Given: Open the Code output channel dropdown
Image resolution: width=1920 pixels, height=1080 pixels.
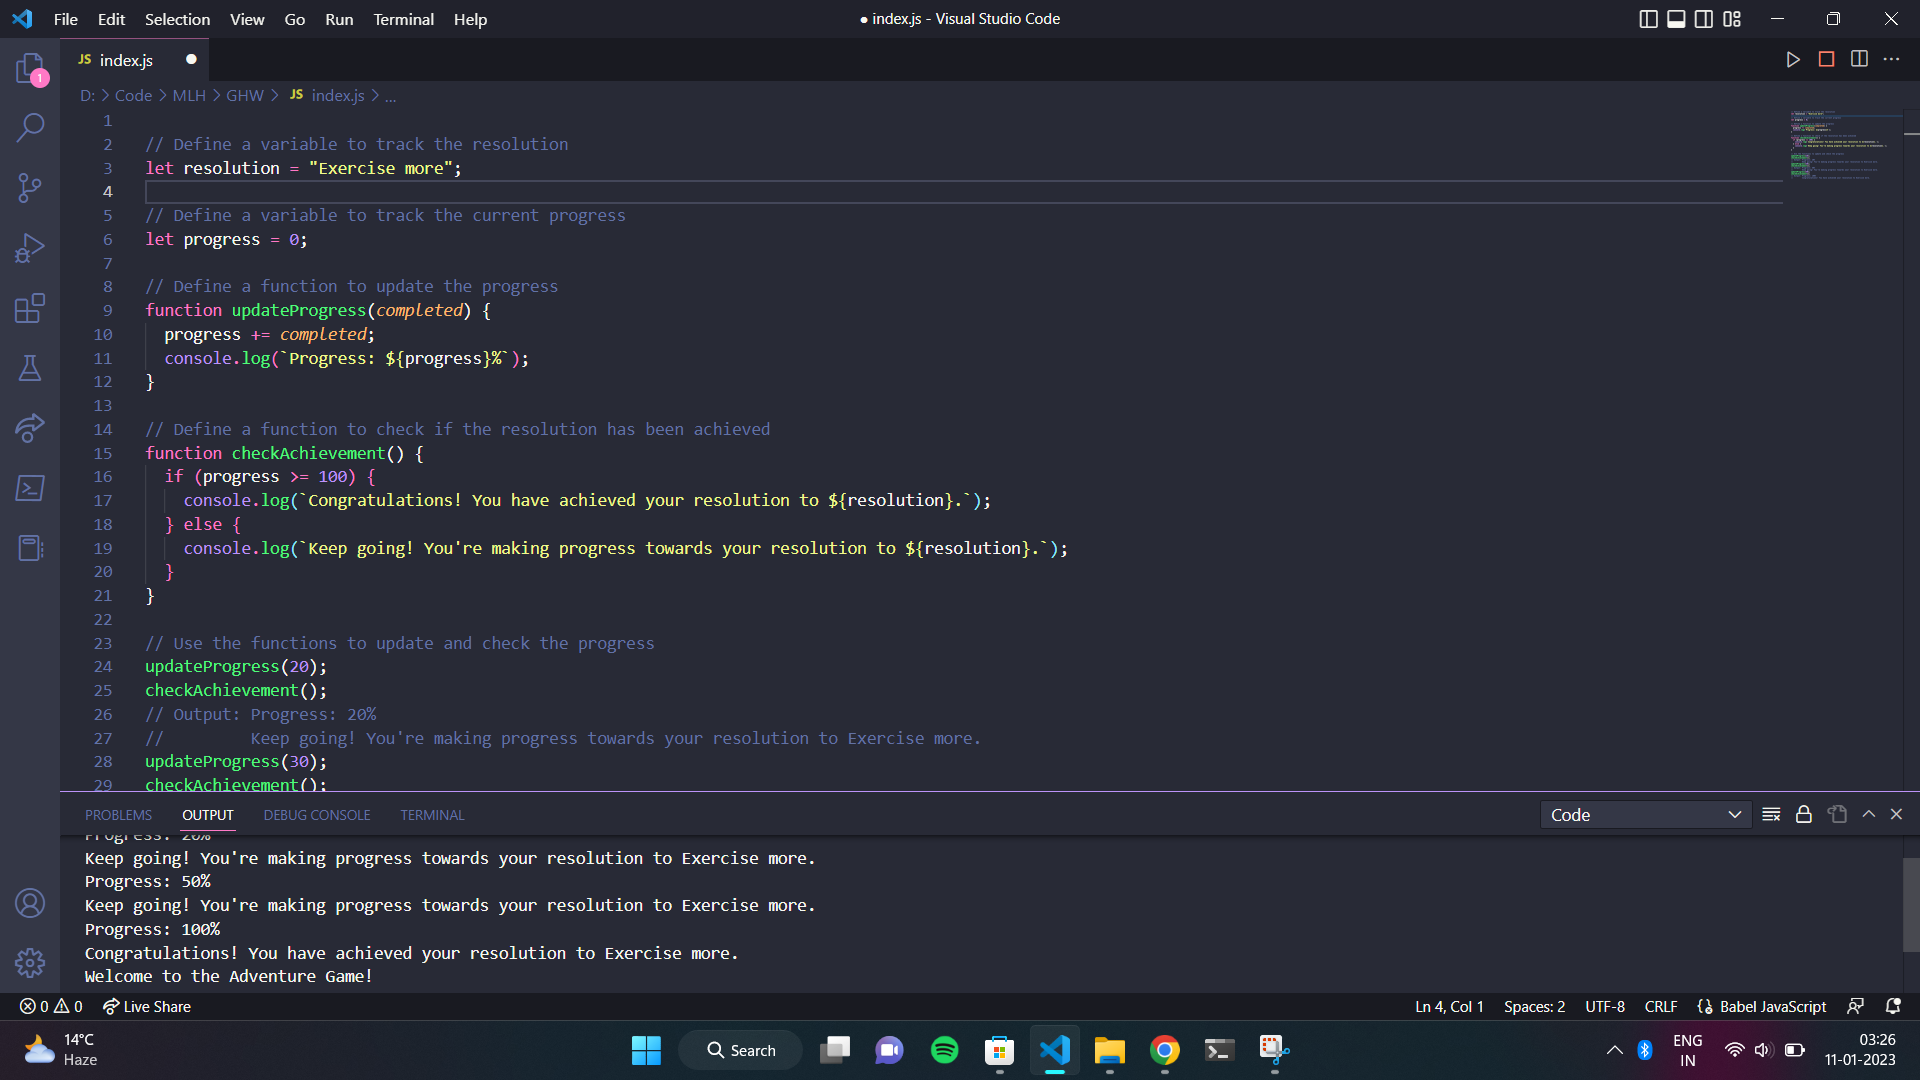Looking at the screenshot, I should [1645, 815].
